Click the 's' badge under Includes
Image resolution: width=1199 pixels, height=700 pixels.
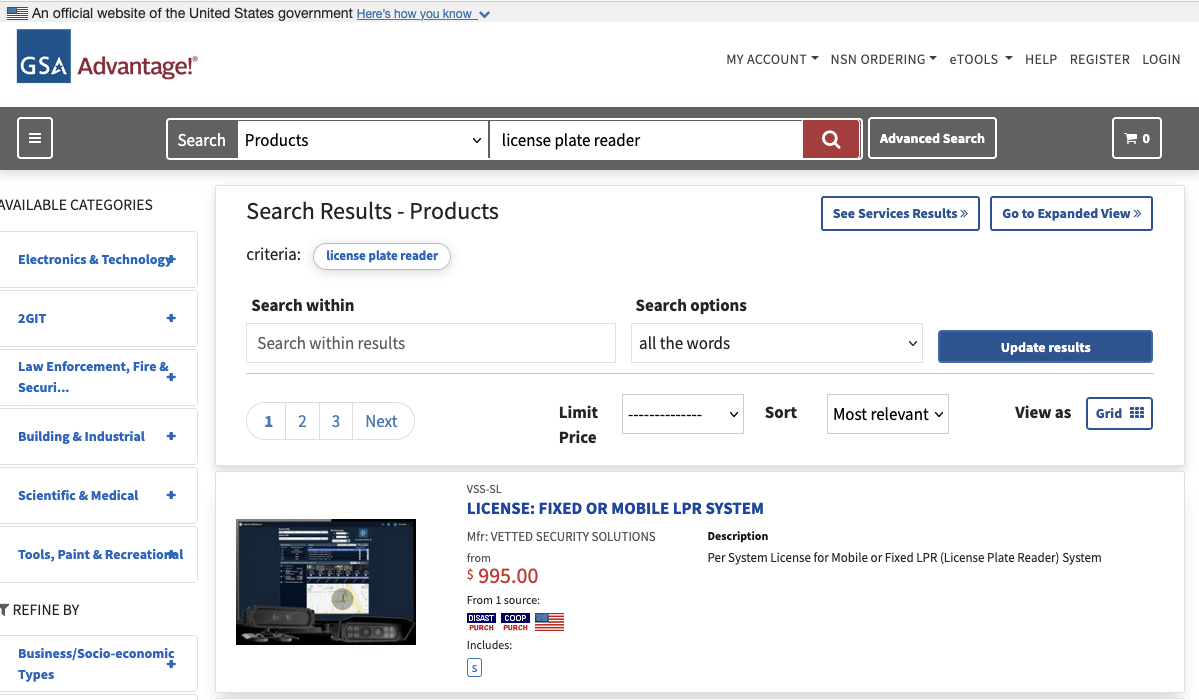[x=473, y=667]
